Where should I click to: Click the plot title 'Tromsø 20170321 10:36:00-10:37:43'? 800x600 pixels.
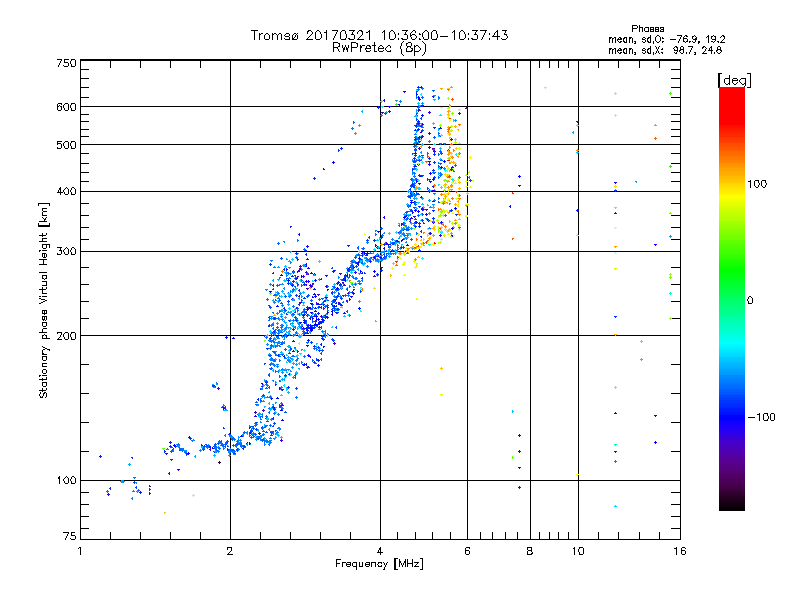[379, 35]
